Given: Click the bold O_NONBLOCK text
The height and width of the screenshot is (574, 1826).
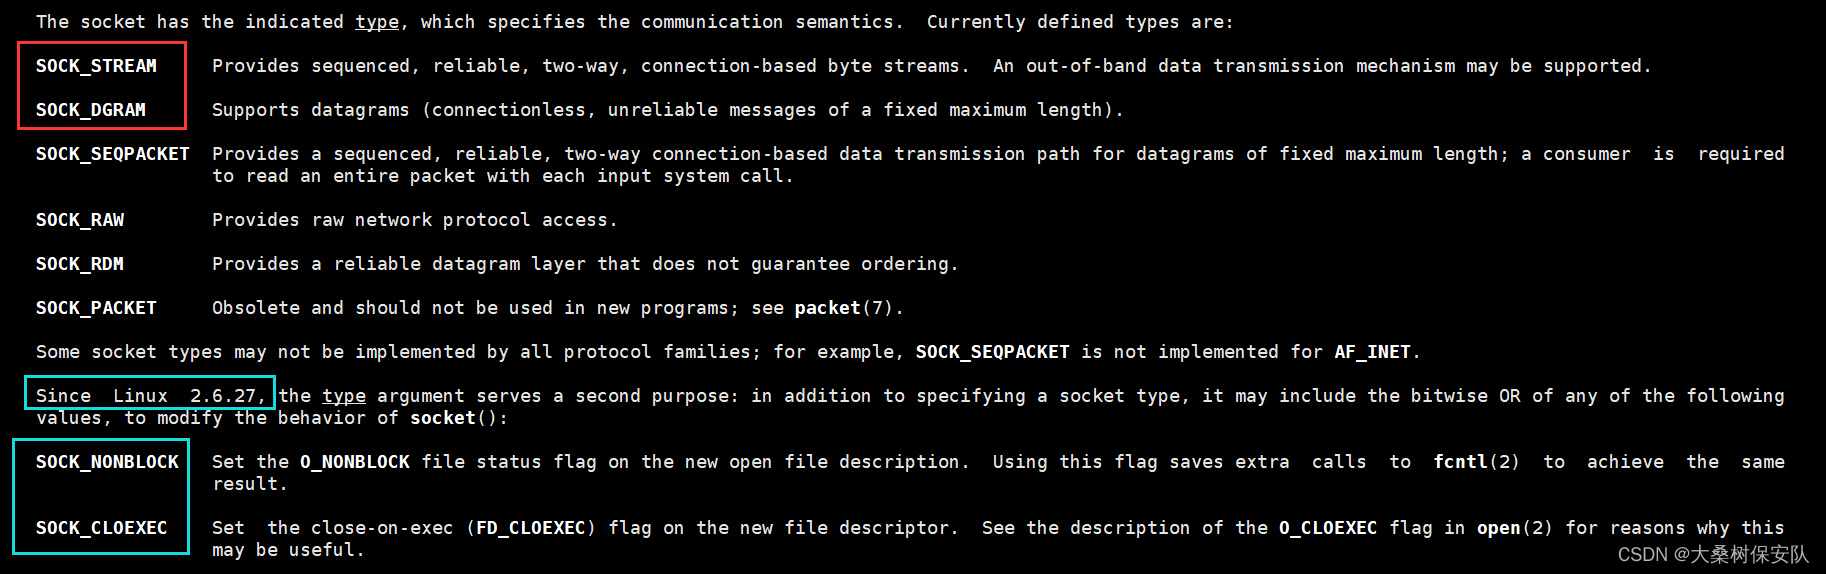Looking at the screenshot, I should pos(354,462).
